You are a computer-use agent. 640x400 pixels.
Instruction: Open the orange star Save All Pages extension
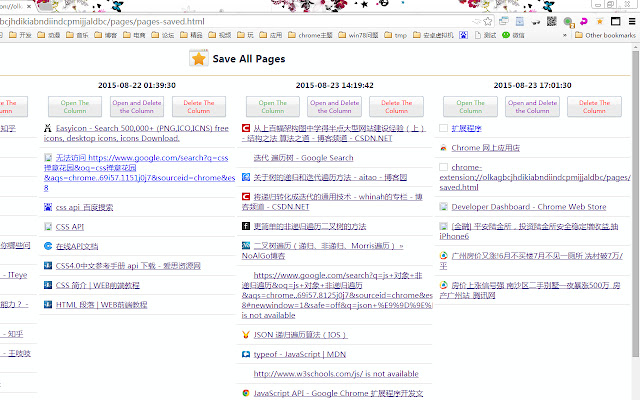pos(600,21)
